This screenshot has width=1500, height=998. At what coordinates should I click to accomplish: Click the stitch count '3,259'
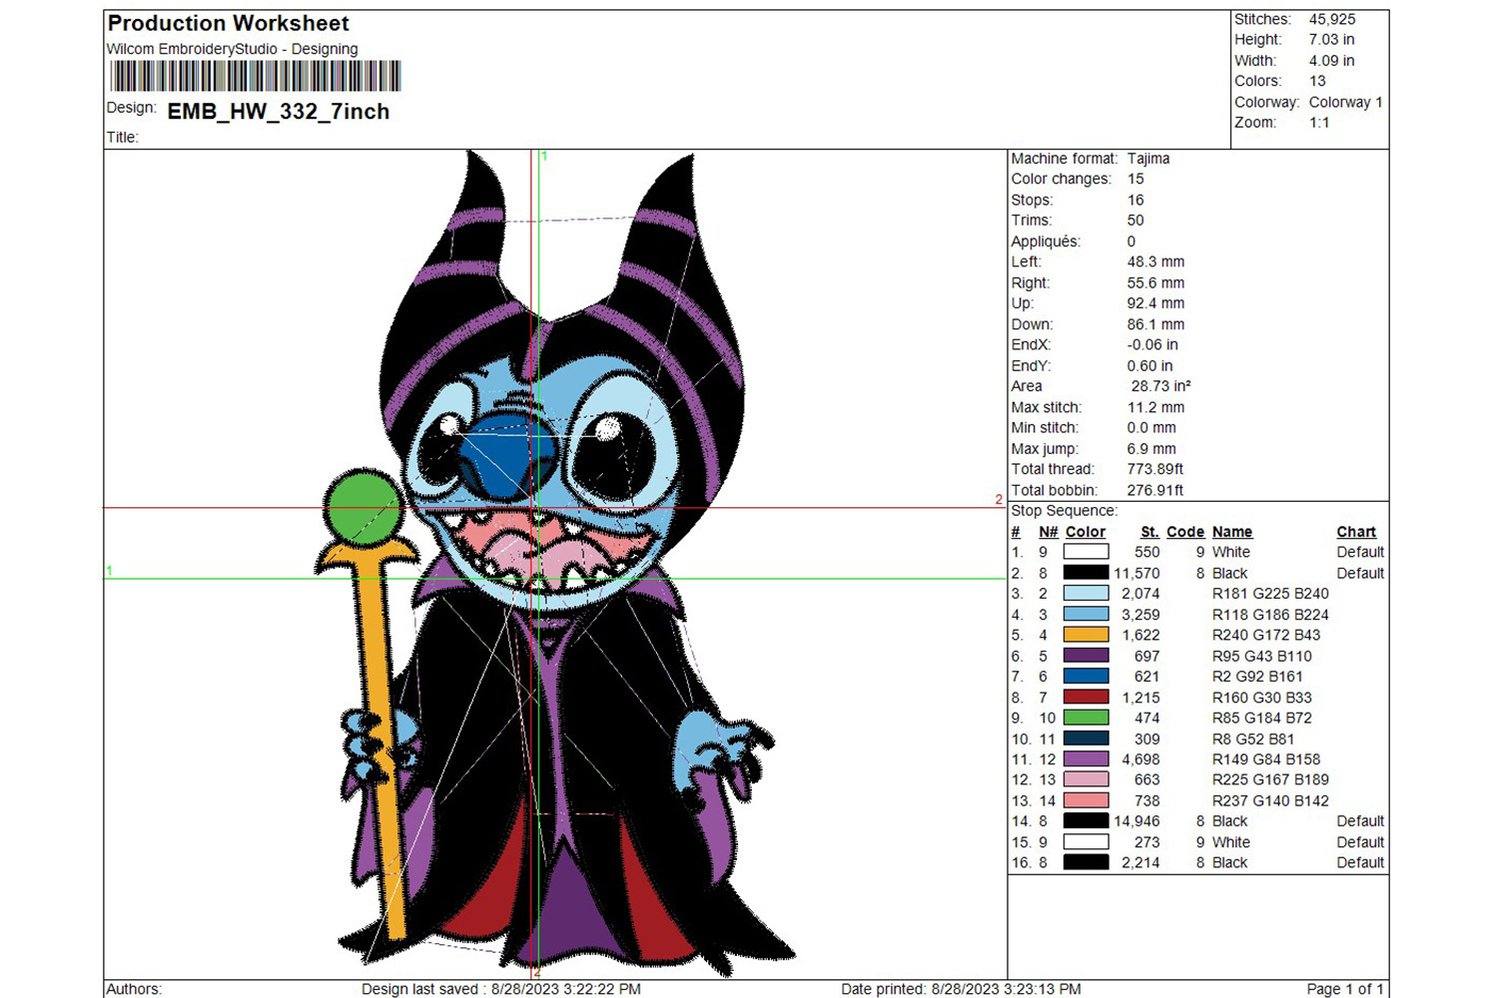tap(1141, 614)
